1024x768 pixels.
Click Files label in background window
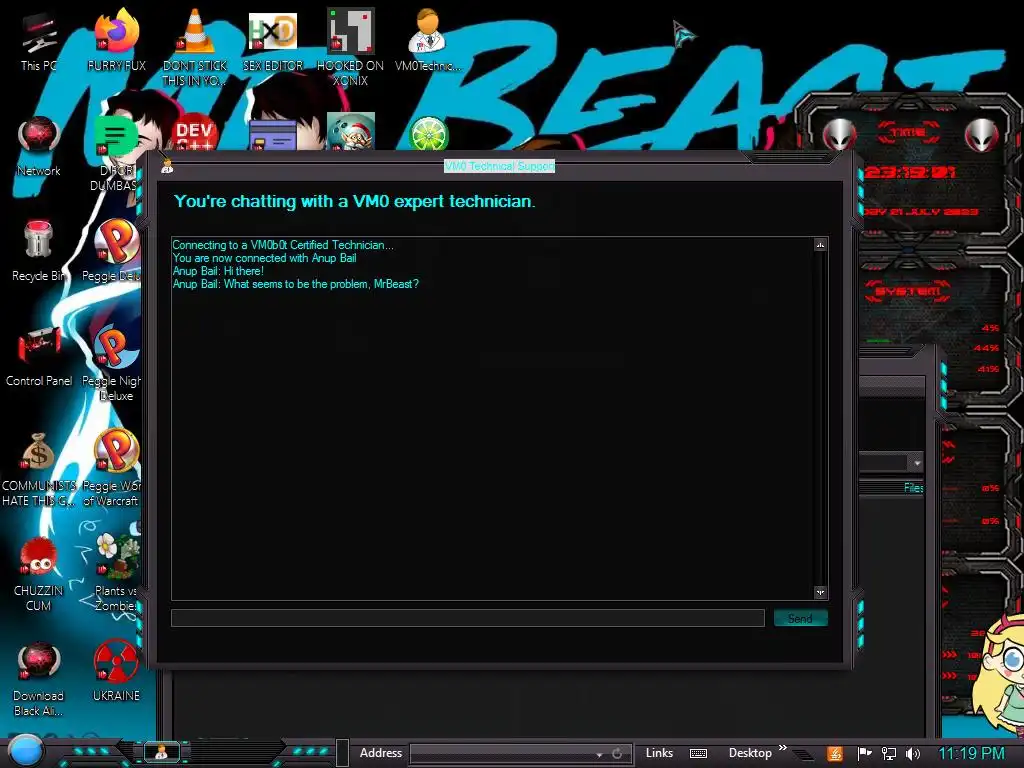pos(913,488)
